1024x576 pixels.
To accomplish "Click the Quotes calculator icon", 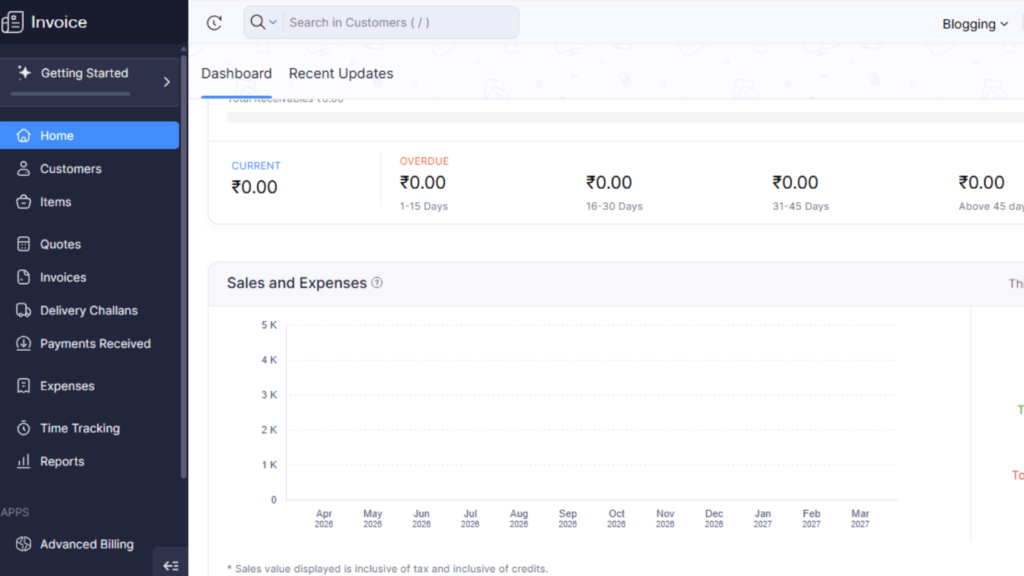I will tap(24, 244).
